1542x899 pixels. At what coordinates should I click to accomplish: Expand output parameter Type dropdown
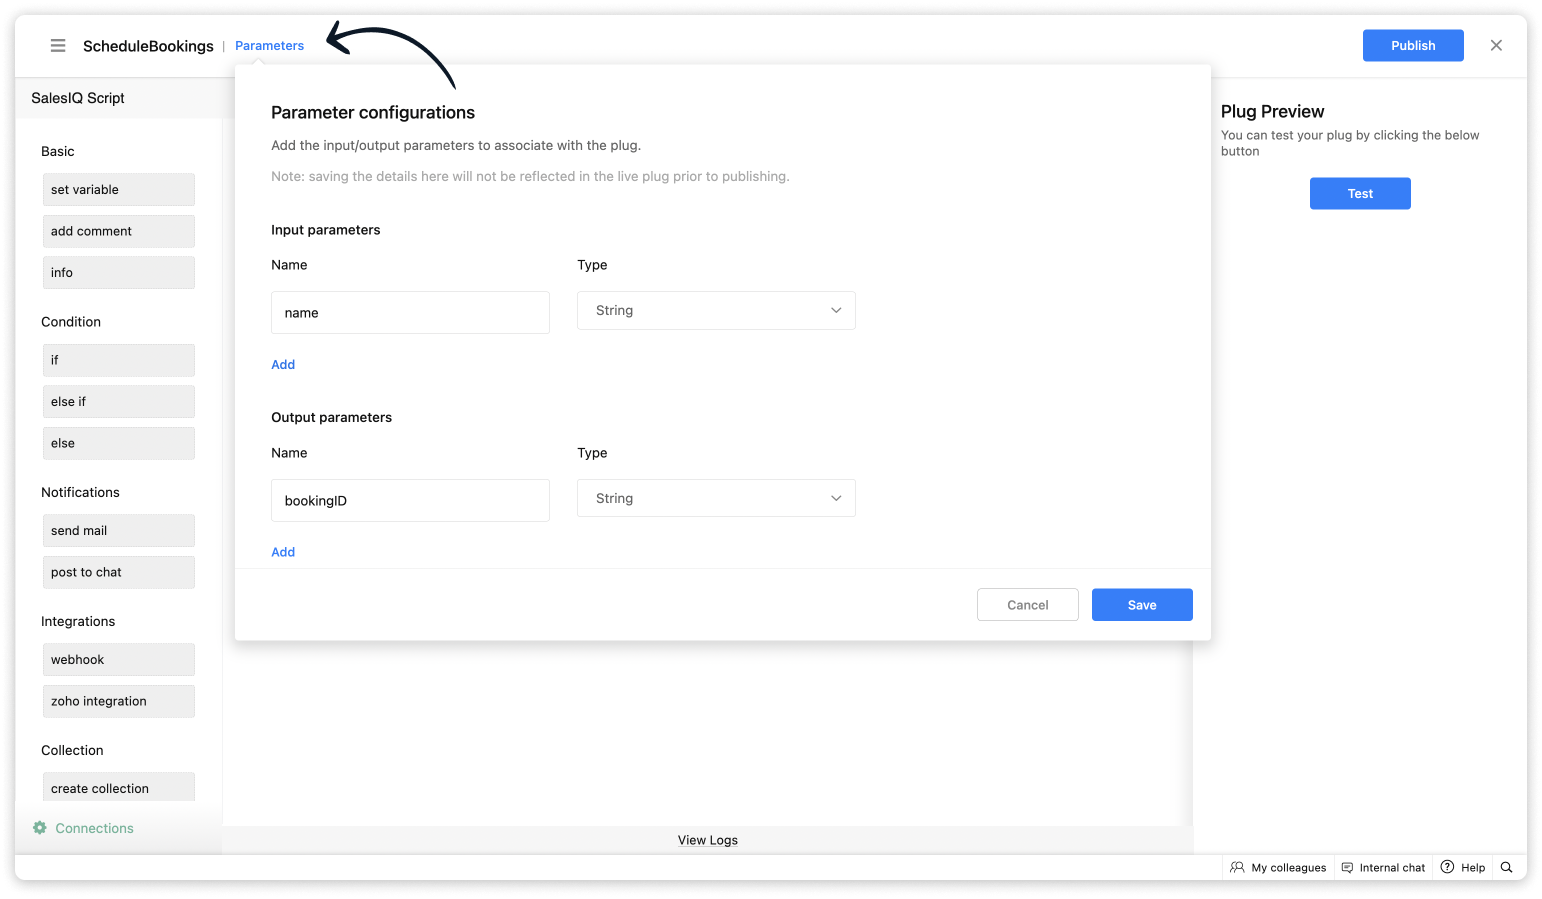(x=716, y=499)
